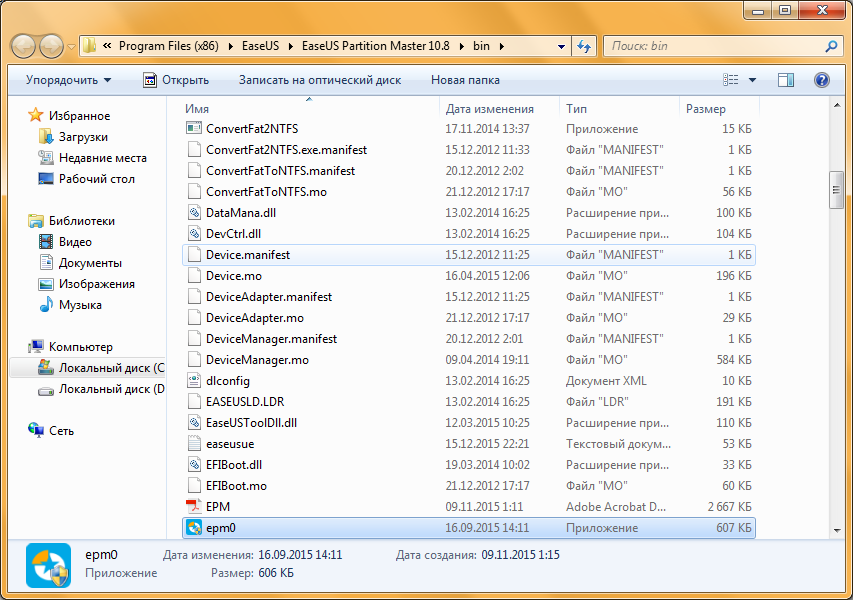The height and width of the screenshot is (600, 853).
Task: Click the EPM Adobe Acrobat PDF icon
Action: (x=194, y=506)
